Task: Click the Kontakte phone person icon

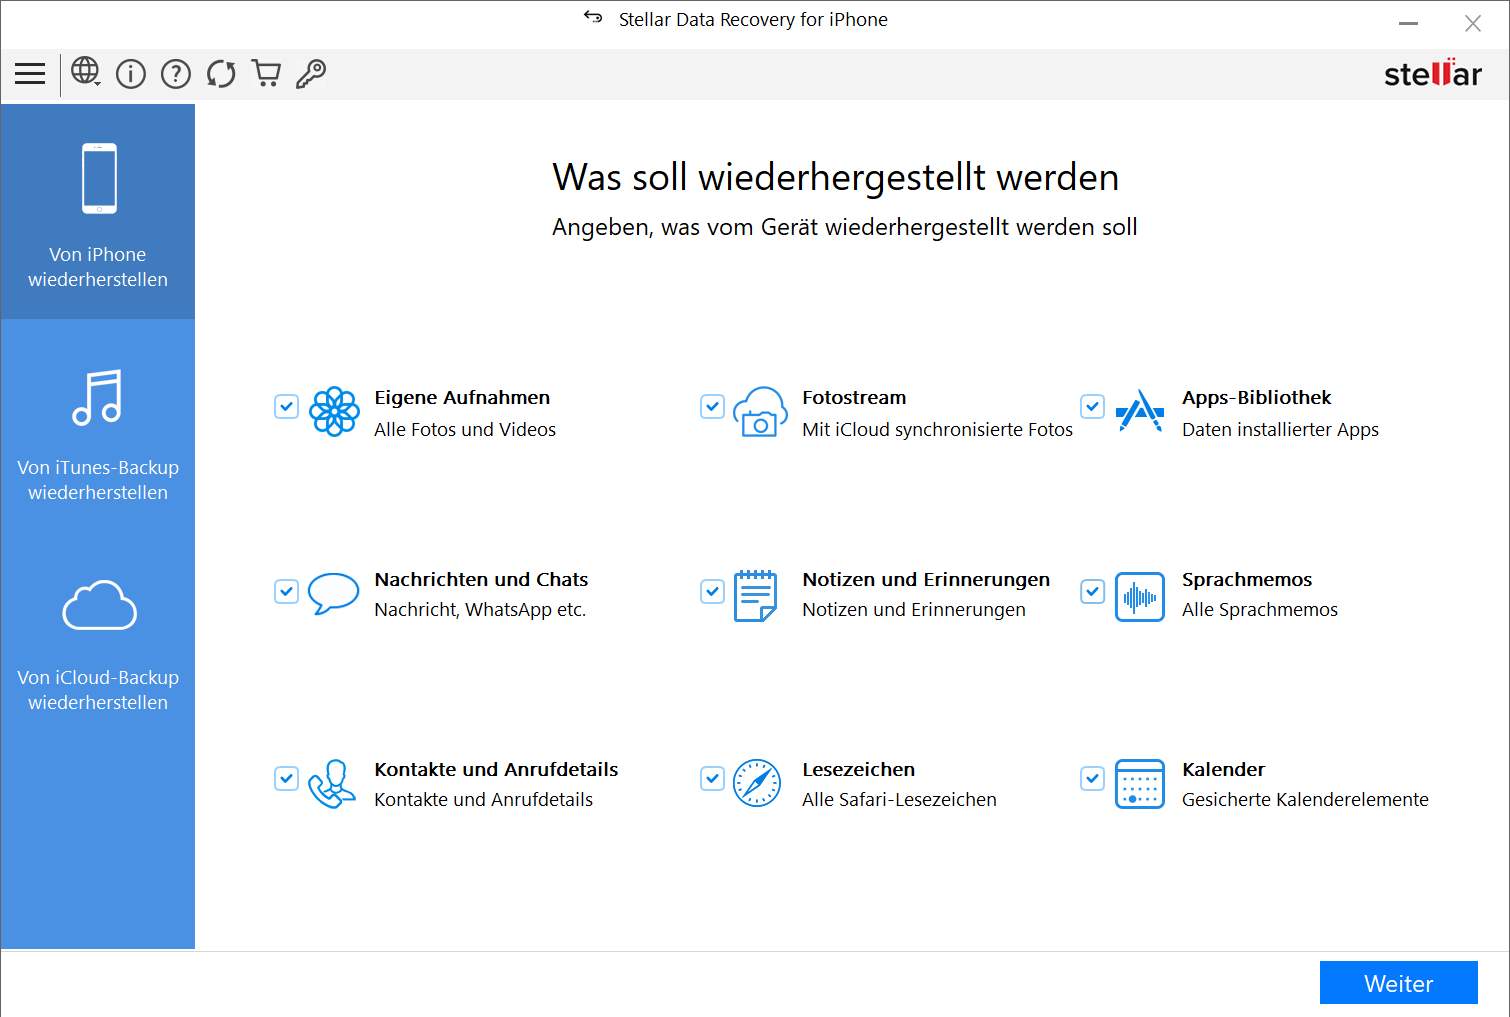Action: [332, 784]
